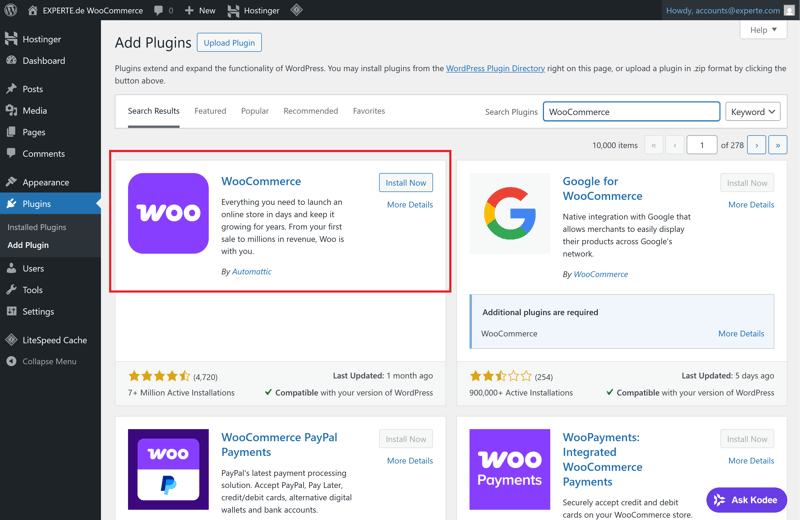Click the Search Plugins input field

coord(631,112)
